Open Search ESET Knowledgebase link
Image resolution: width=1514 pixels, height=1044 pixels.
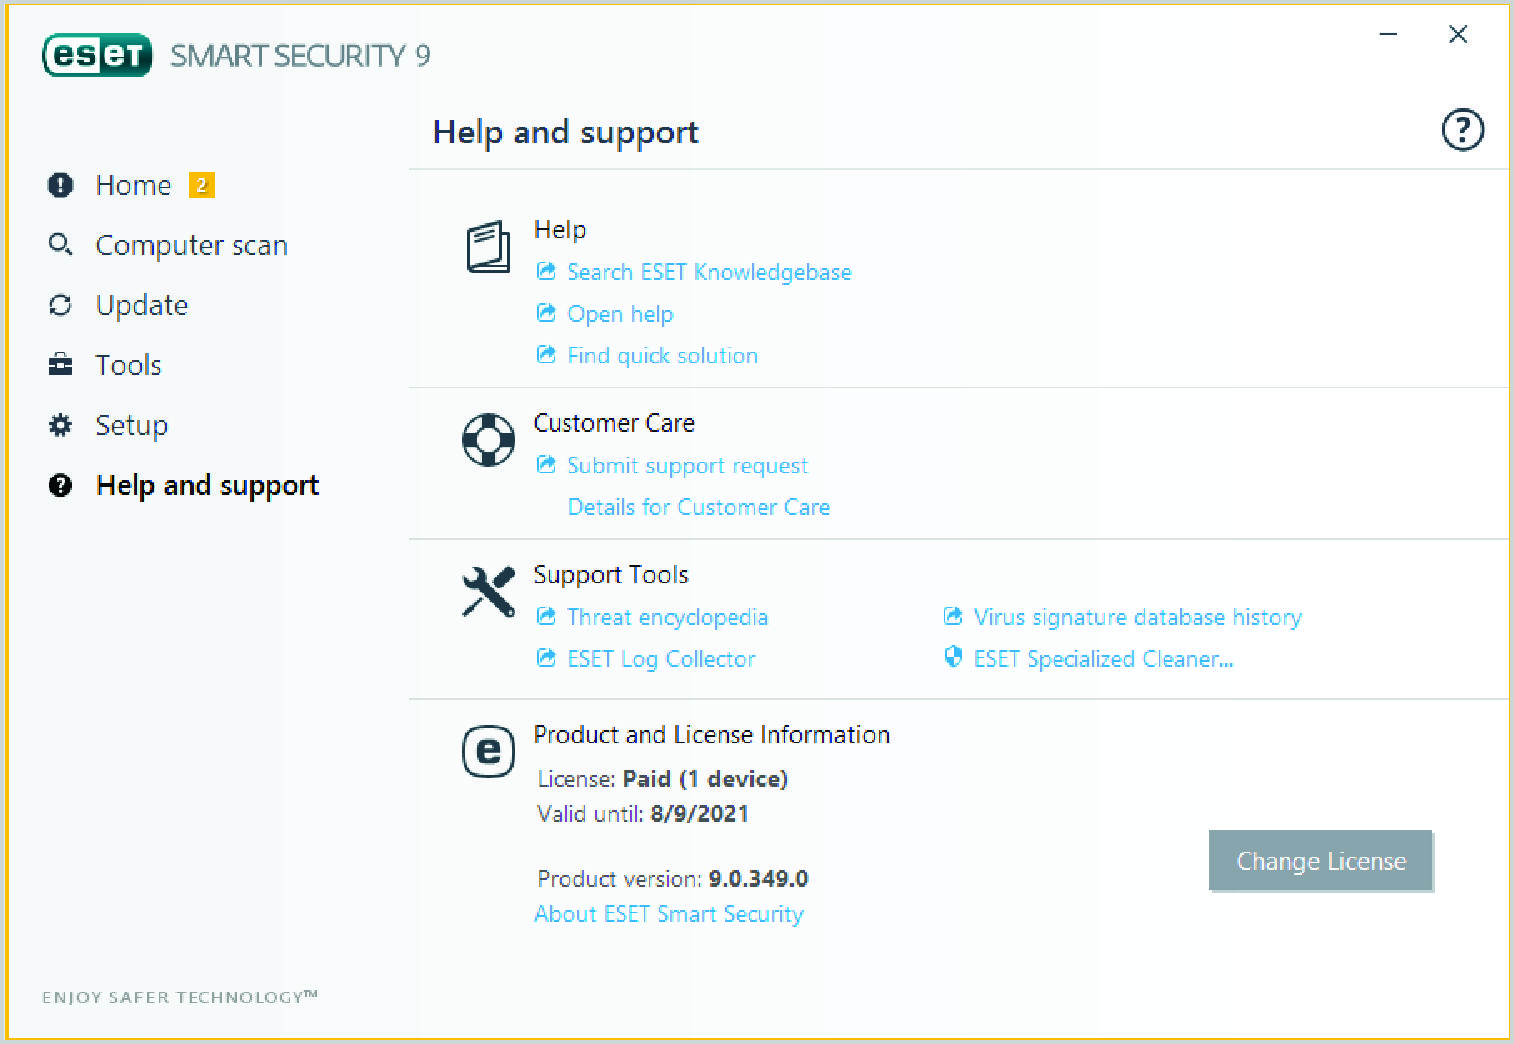pyautogui.click(x=709, y=272)
